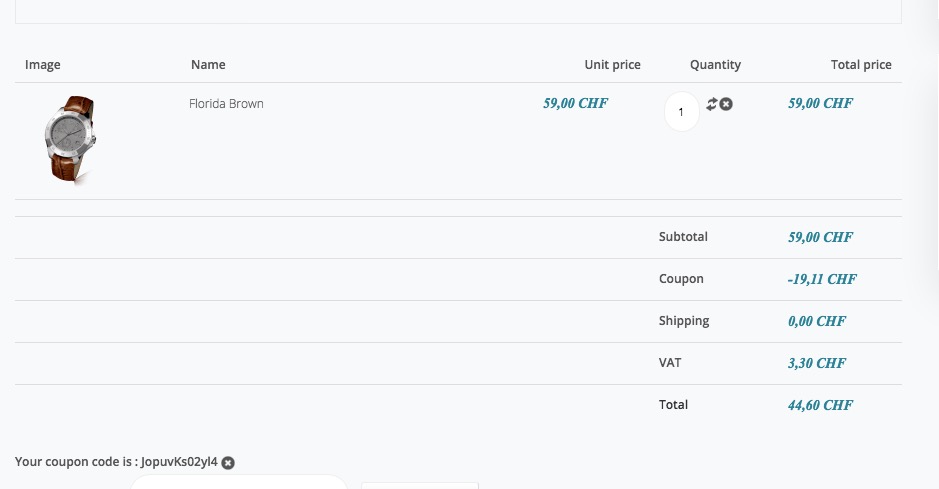The width and height of the screenshot is (939, 489).
Task: Remove Florida Brown from the cart
Action: (x=726, y=104)
